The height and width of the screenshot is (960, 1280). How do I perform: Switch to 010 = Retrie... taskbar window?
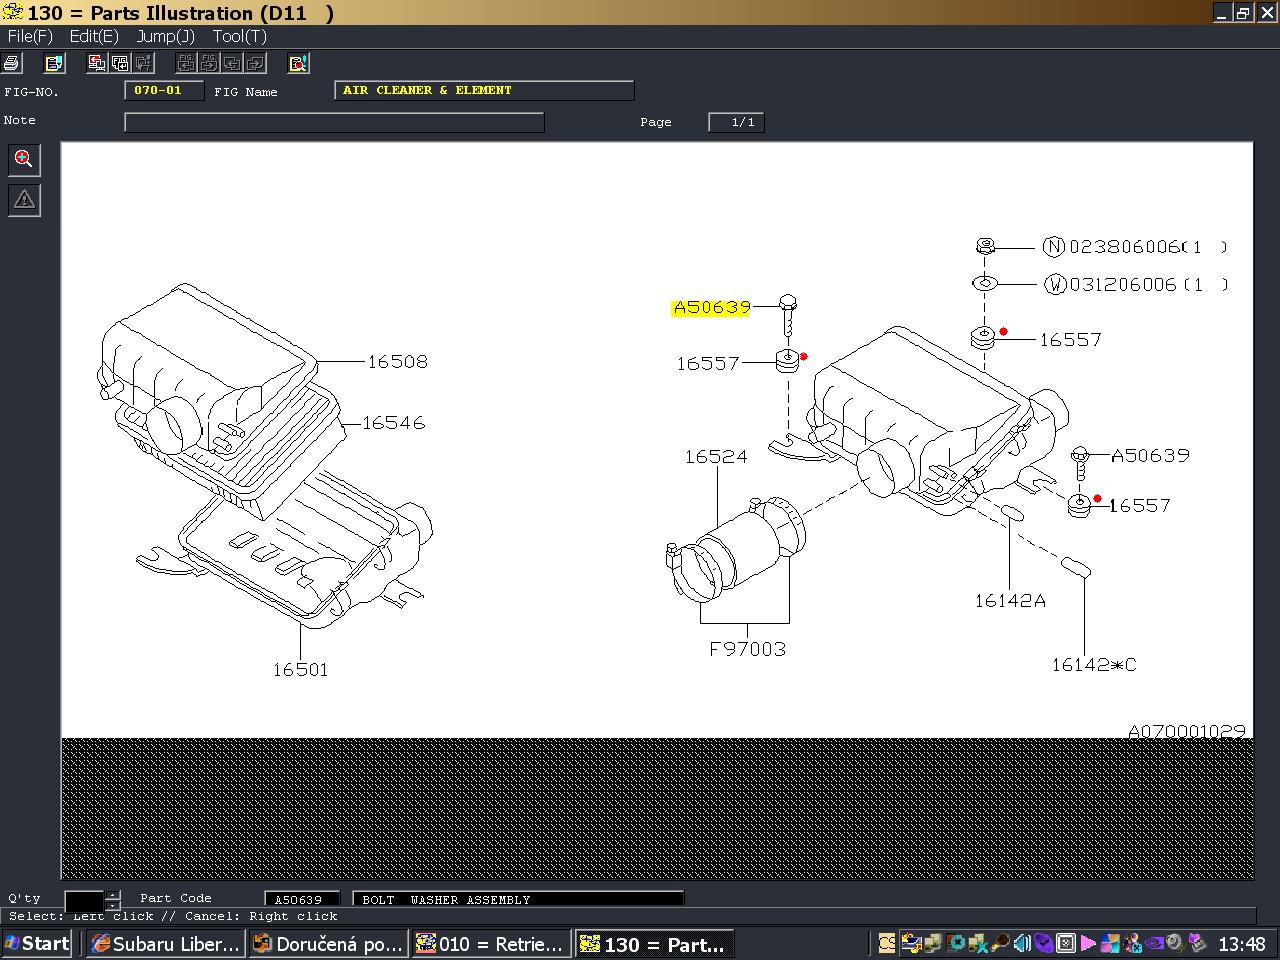pyautogui.click(x=491, y=943)
